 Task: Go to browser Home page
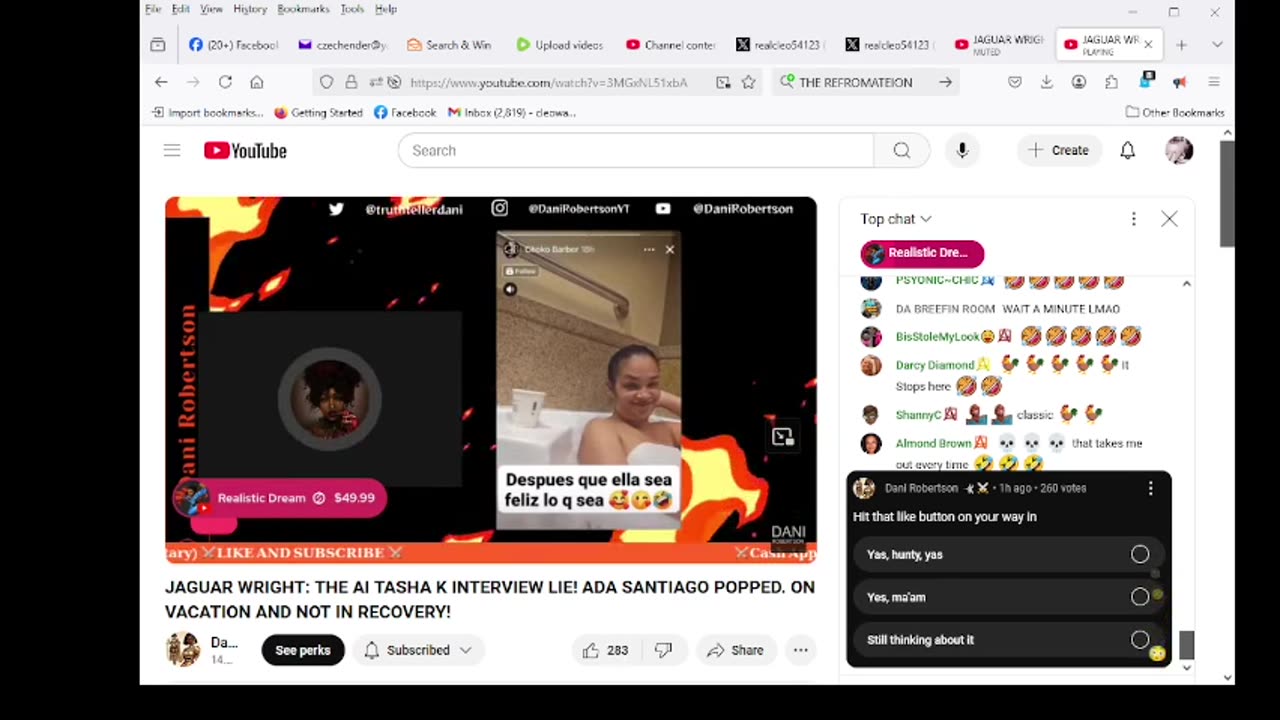pos(257,82)
